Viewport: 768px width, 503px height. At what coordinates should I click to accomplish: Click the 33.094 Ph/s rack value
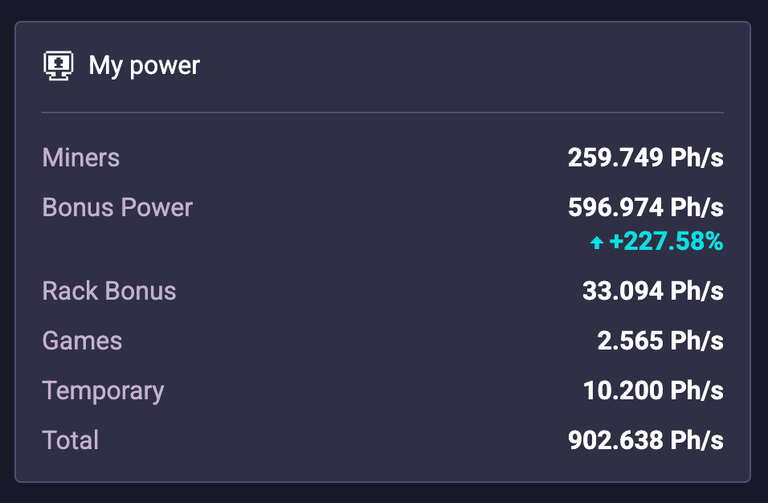point(653,291)
